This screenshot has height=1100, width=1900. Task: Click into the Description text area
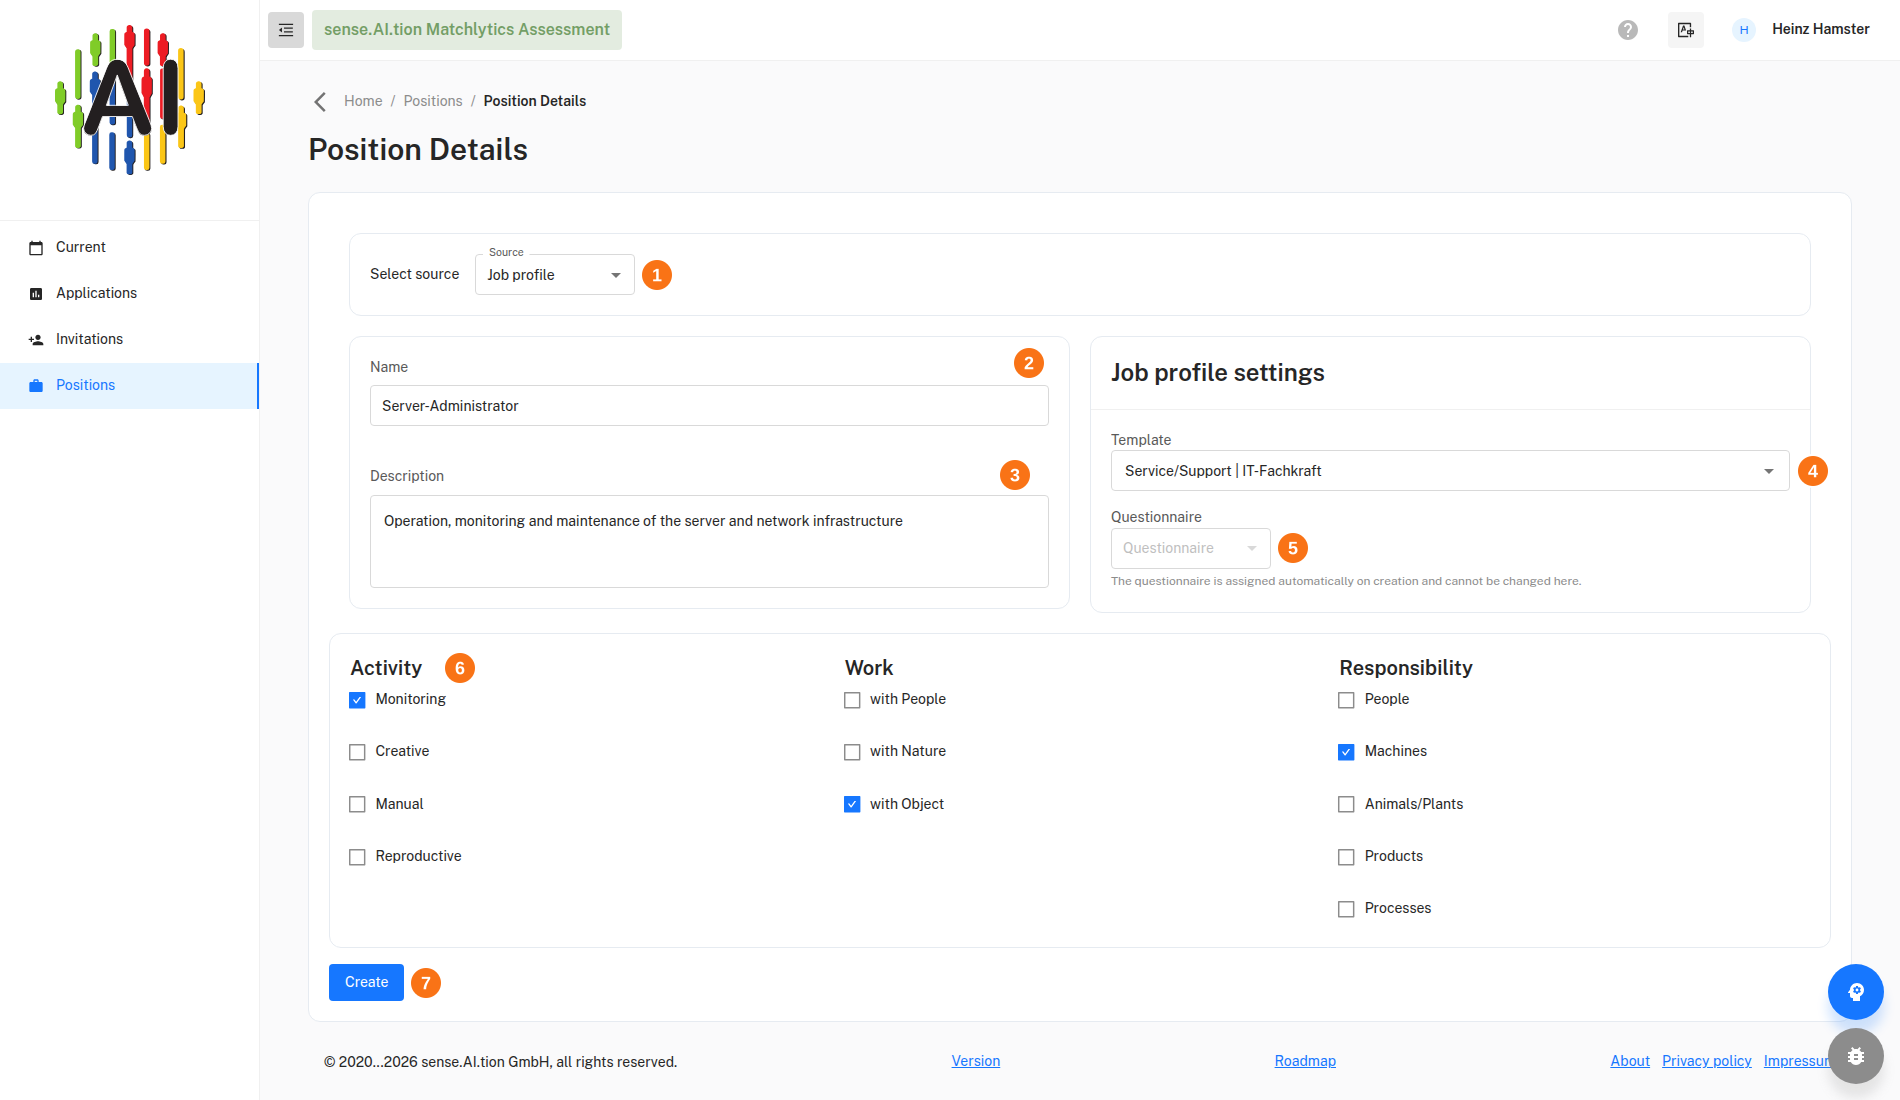[709, 541]
